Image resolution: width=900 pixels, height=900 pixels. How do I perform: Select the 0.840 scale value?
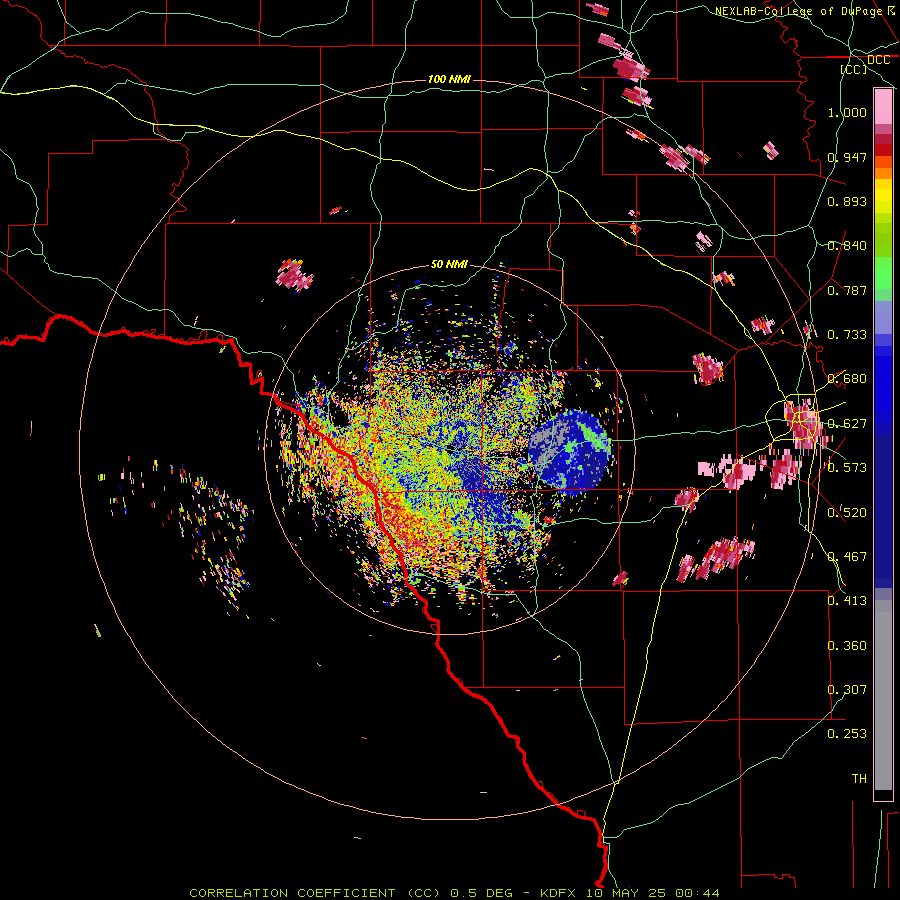847,246
